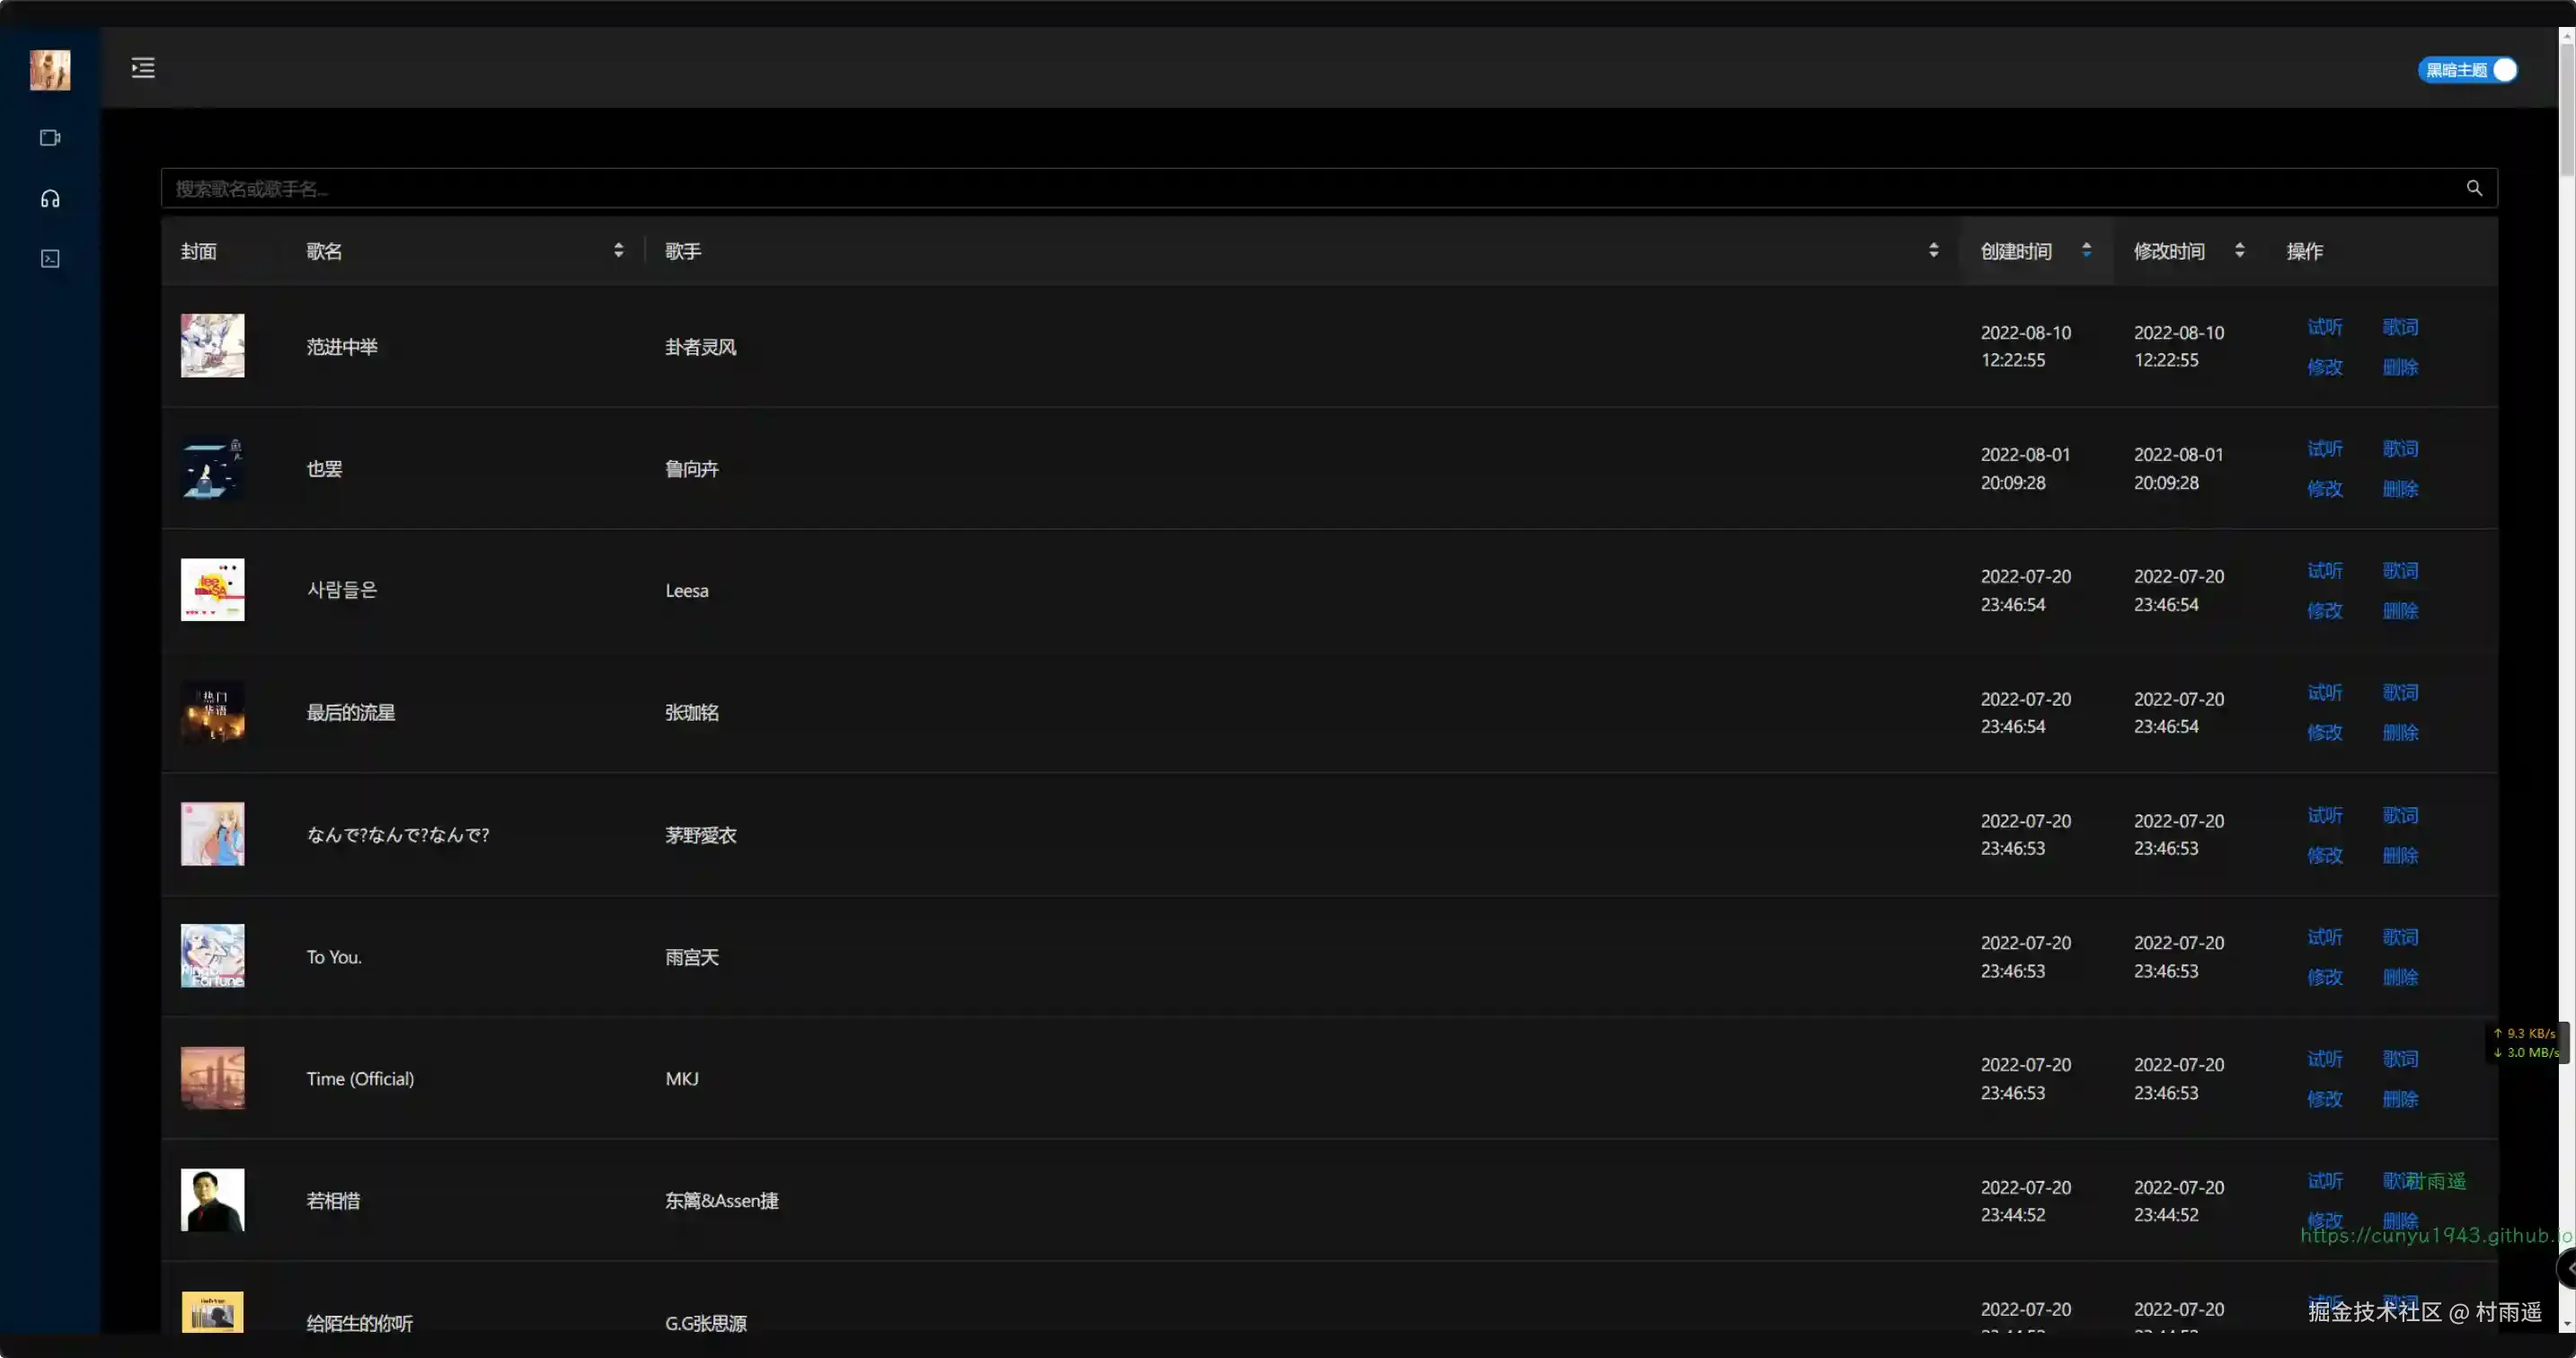The height and width of the screenshot is (1358, 2576).
Task: Click 试听 for 范进中举
Action: click(x=2324, y=327)
